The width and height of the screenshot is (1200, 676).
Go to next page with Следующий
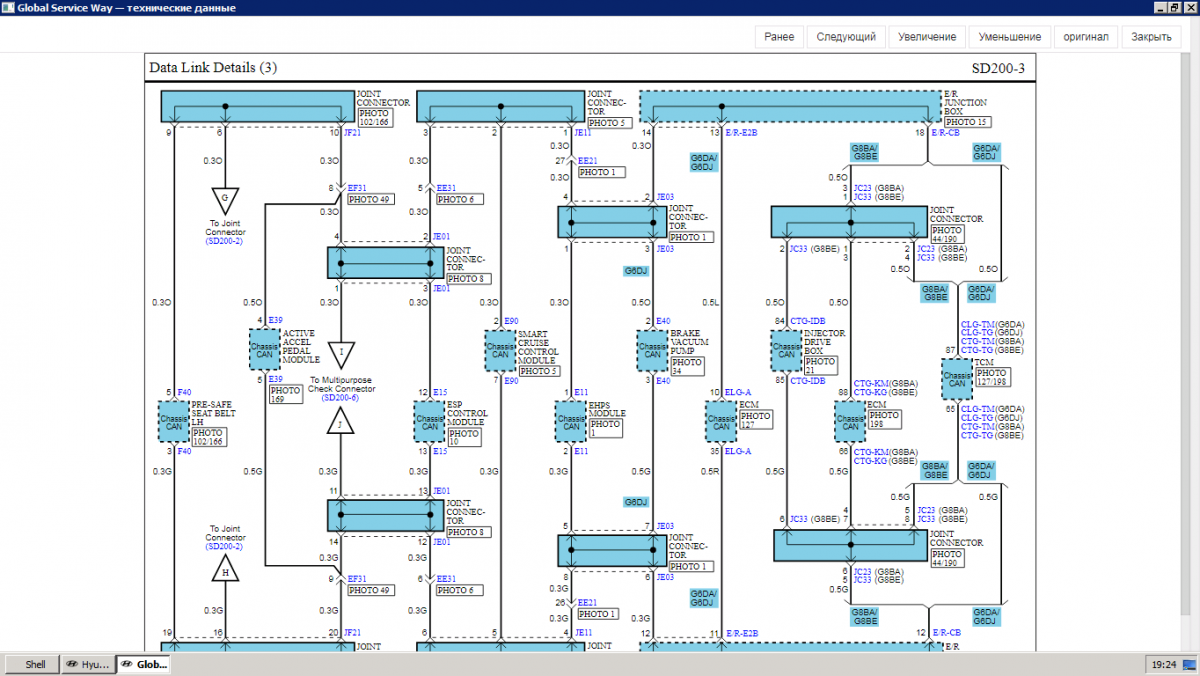click(x=846, y=37)
